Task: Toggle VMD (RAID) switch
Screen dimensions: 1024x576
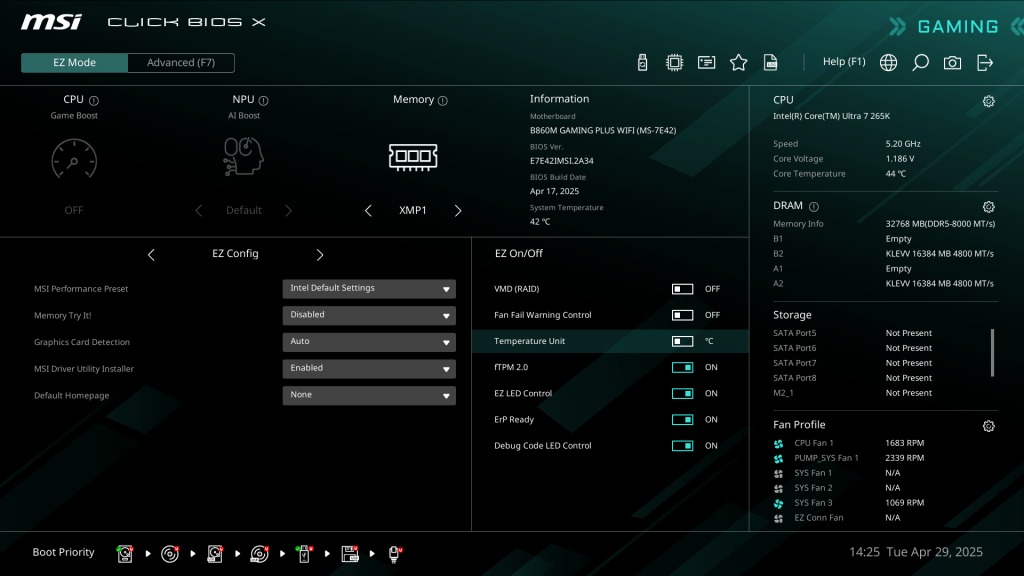Action: coord(682,289)
